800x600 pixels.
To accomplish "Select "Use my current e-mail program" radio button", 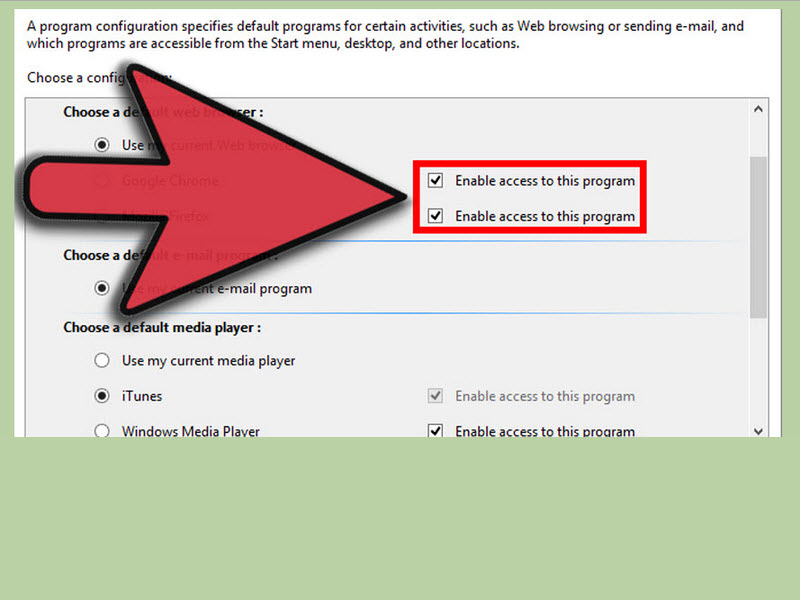I will click(x=102, y=288).
